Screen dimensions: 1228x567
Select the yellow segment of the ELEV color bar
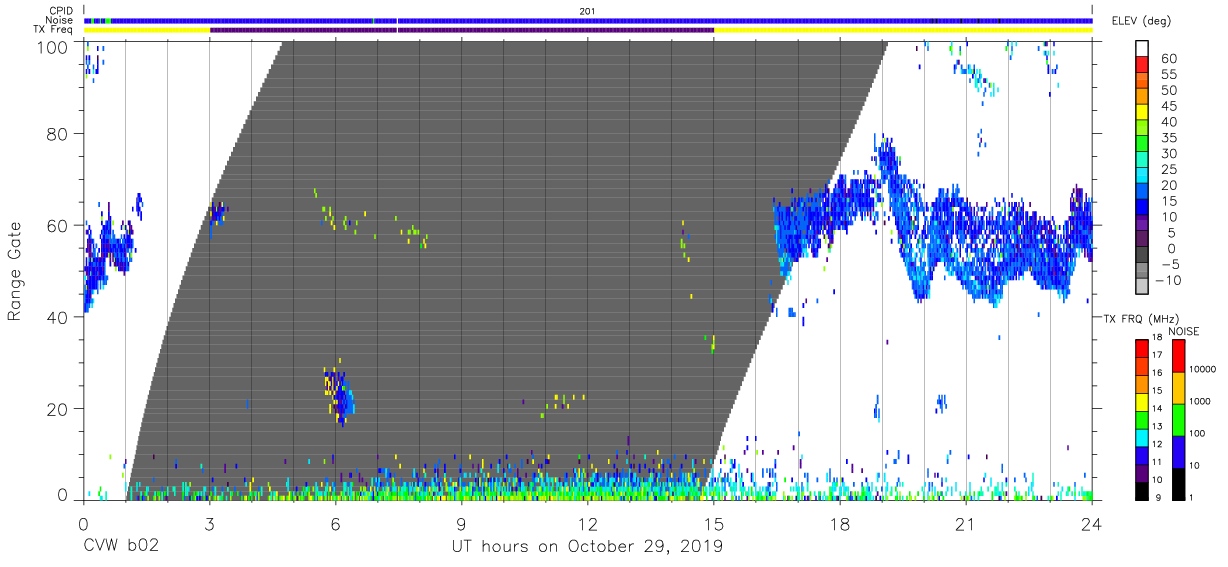(x=1142, y=114)
